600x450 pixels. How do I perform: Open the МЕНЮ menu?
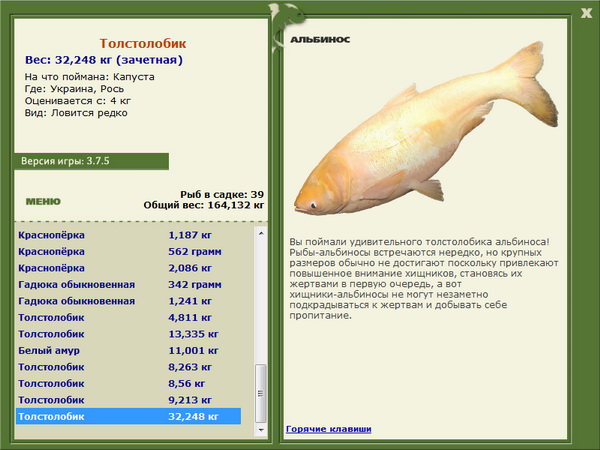(x=43, y=201)
